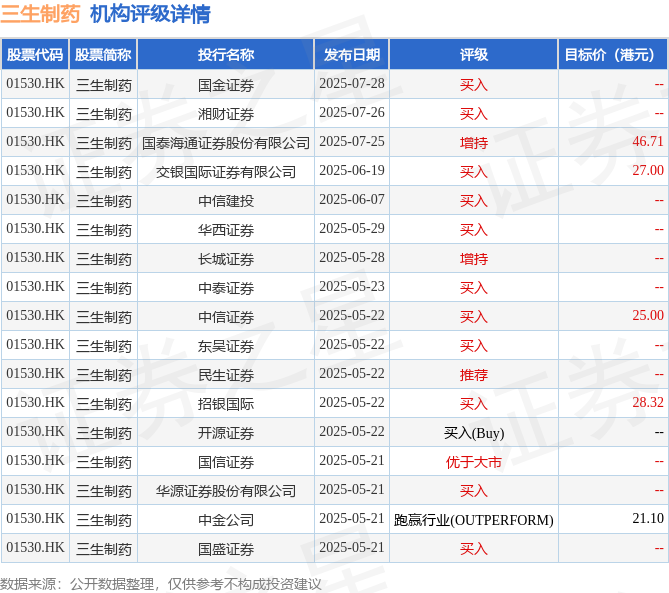Click the 推荐 rating for 民生证券
Image resolution: width=669 pixels, height=593 pixels.
pyautogui.click(x=474, y=375)
